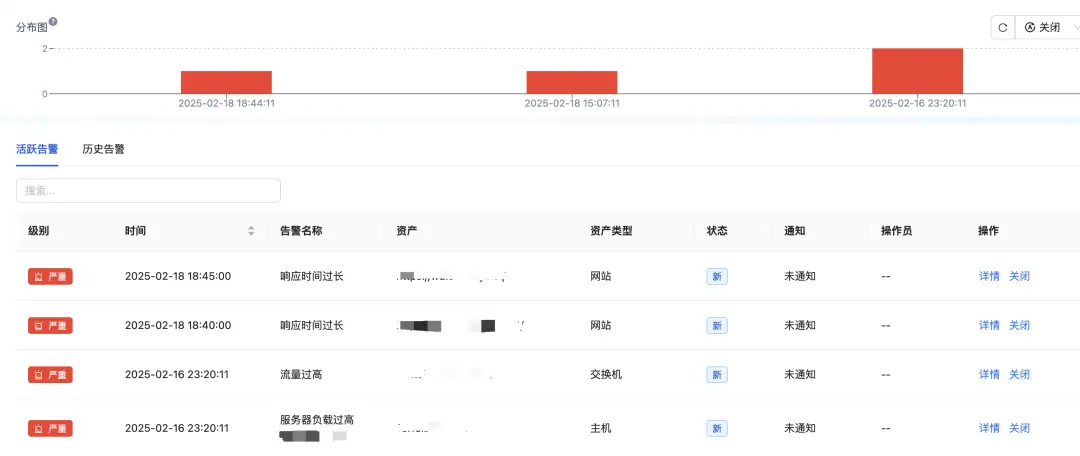Click the 严重 badge of the 流量过高 row
The height and width of the screenshot is (456, 1080).
(50, 375)
